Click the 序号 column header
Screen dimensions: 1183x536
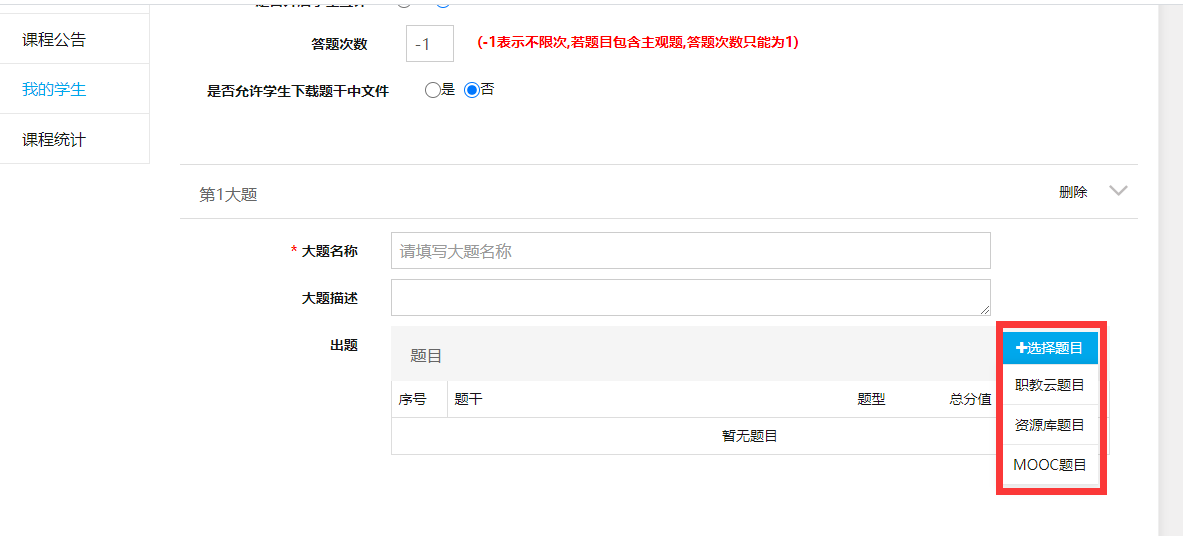(x=413, y=399)
